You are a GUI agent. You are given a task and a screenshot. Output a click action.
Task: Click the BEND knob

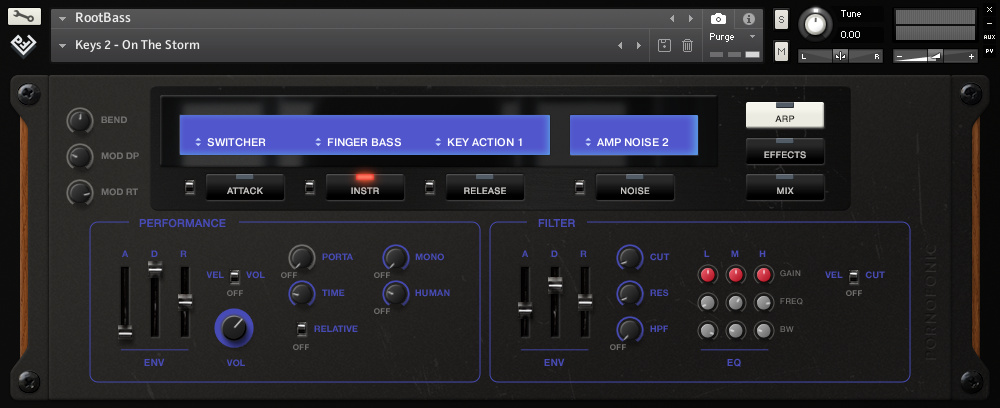pyautogui.click(x=80, y=120)
